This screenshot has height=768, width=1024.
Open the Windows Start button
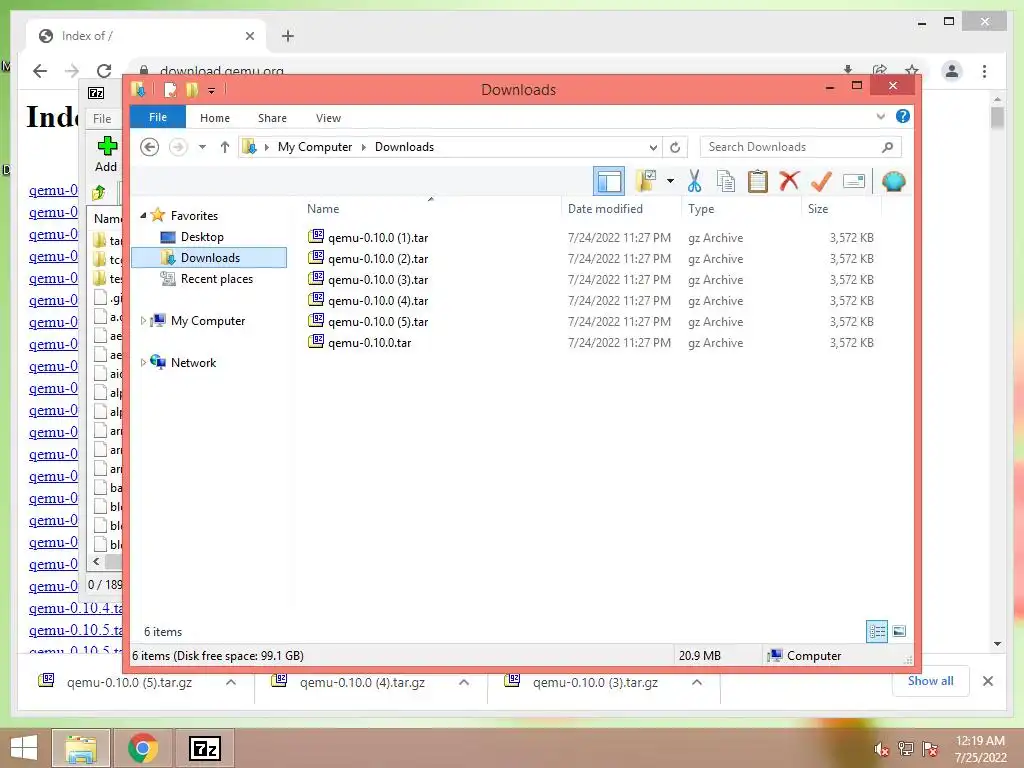[x=24, y=748]
